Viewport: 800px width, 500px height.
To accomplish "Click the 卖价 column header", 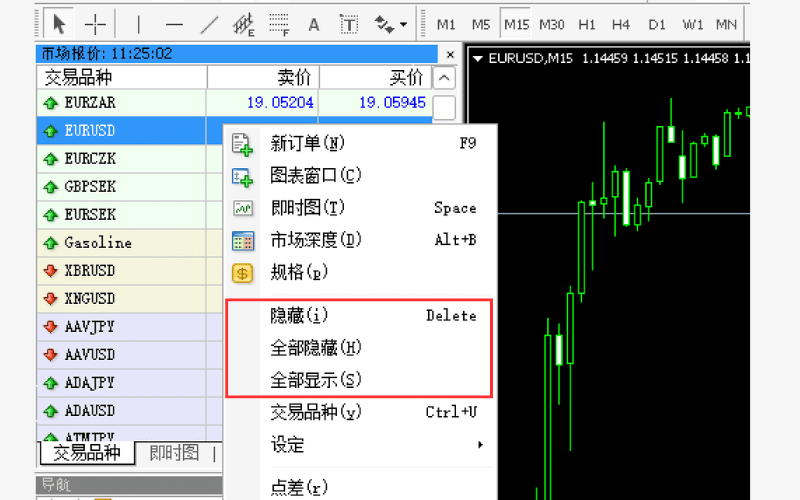I will pyautogui.click(x=263, y=78).
